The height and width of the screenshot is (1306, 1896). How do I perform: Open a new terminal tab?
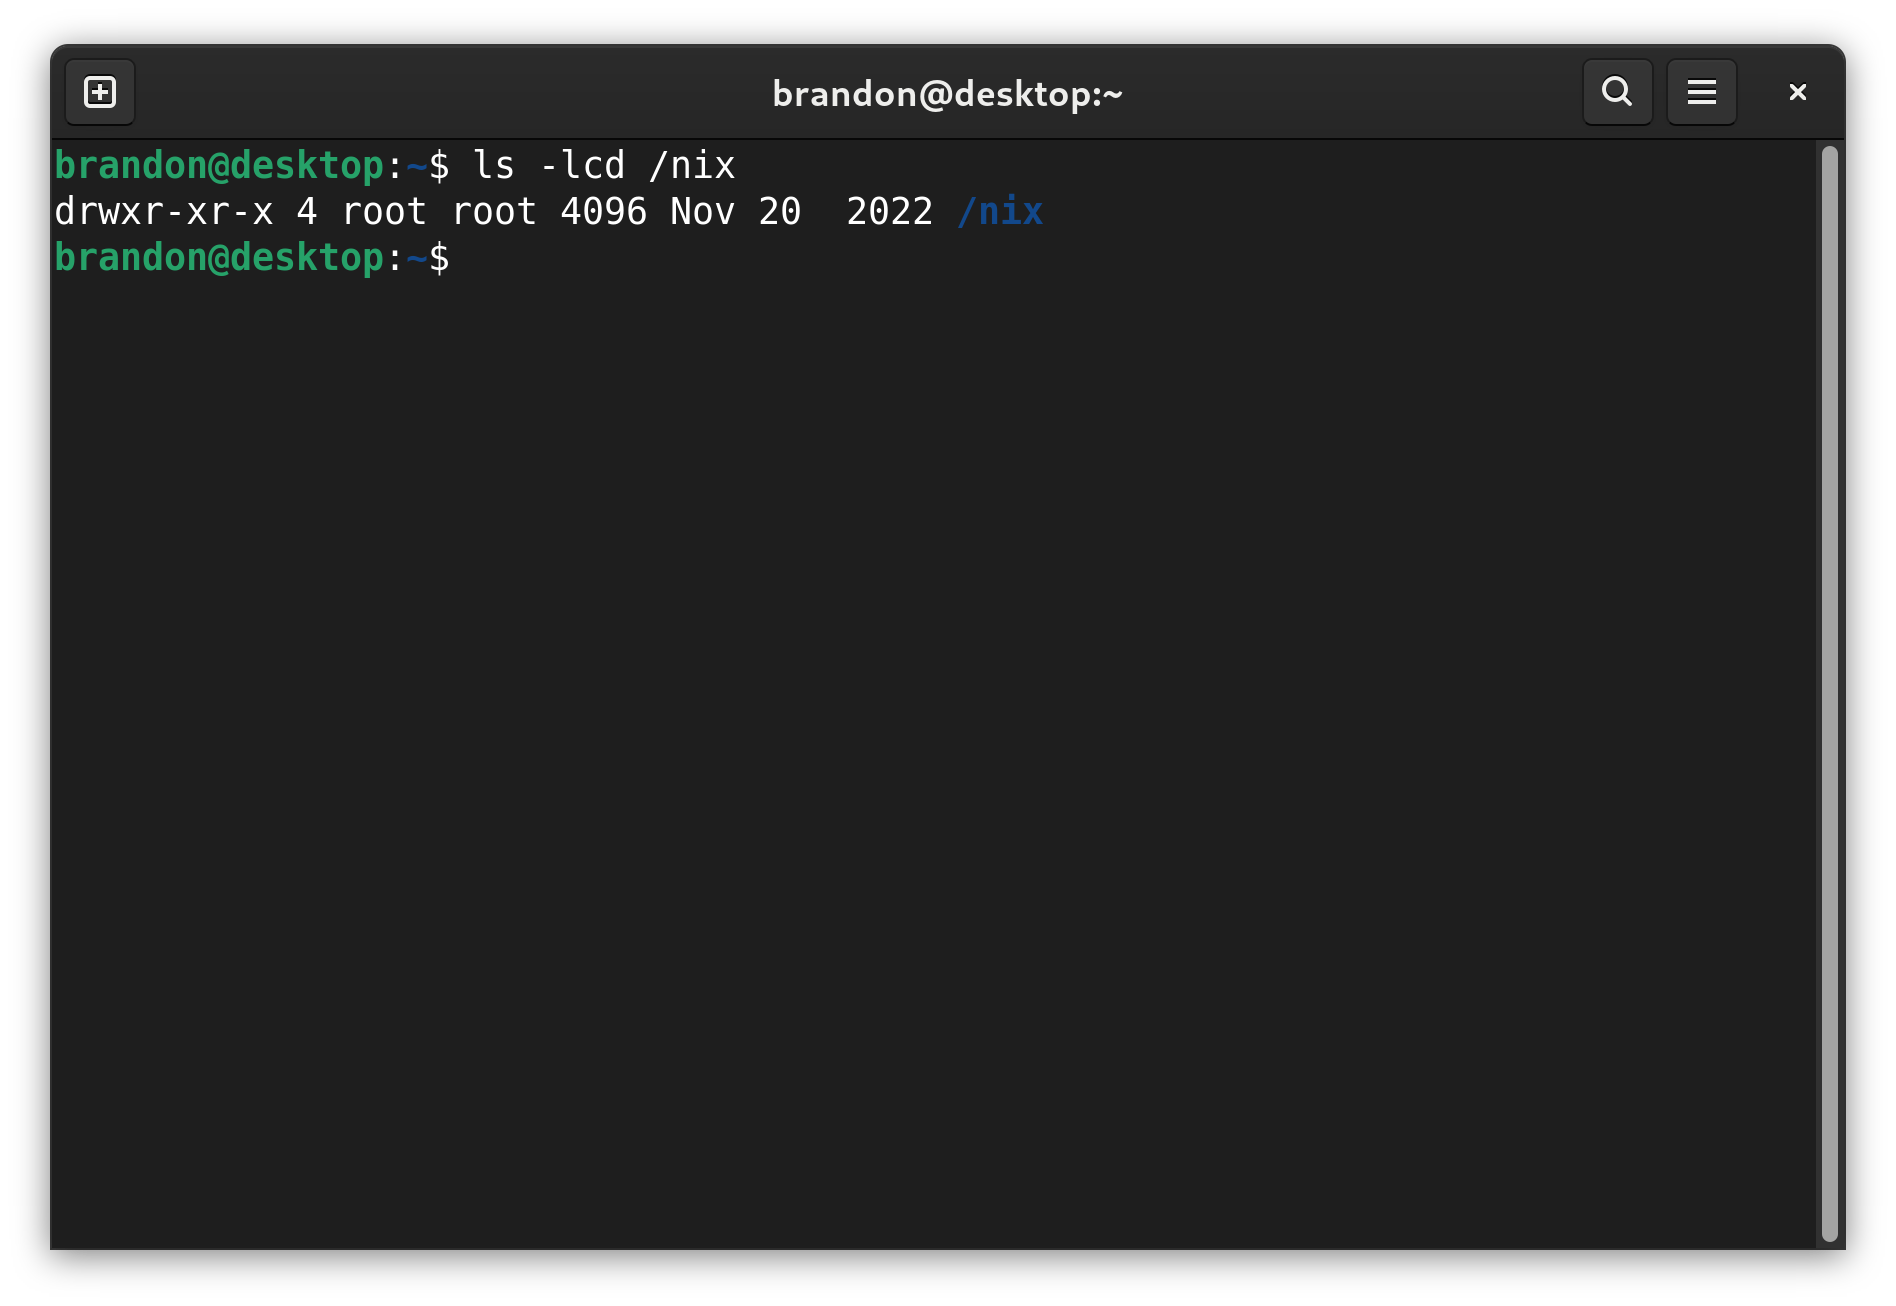(100, 93)
